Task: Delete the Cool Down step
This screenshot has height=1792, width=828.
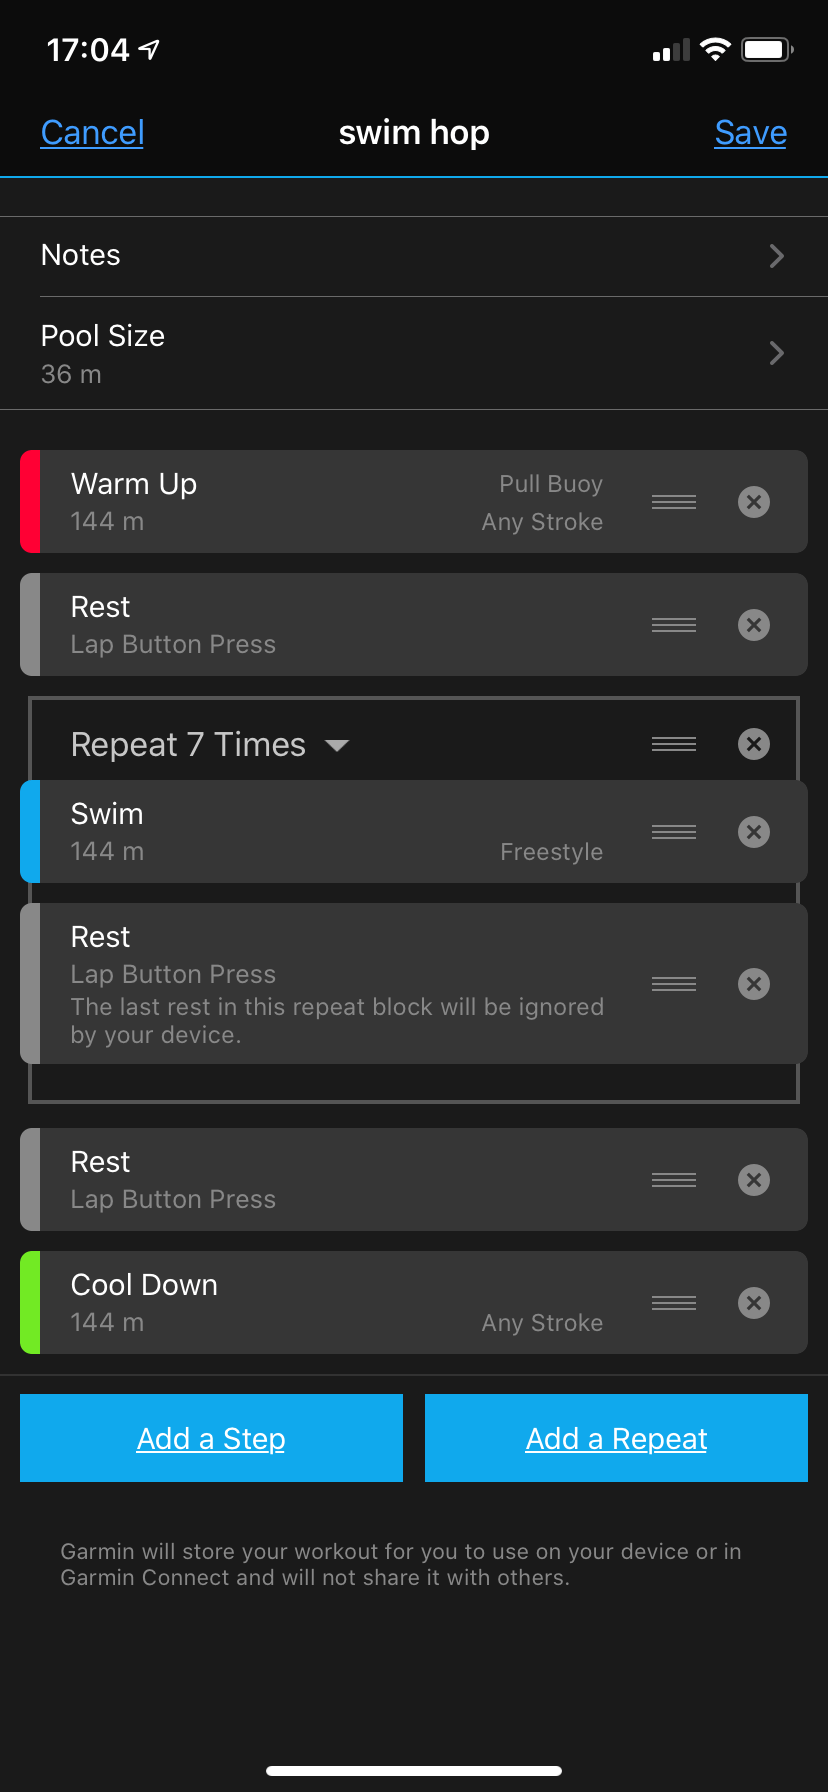Action: [x=754, y=1302]
